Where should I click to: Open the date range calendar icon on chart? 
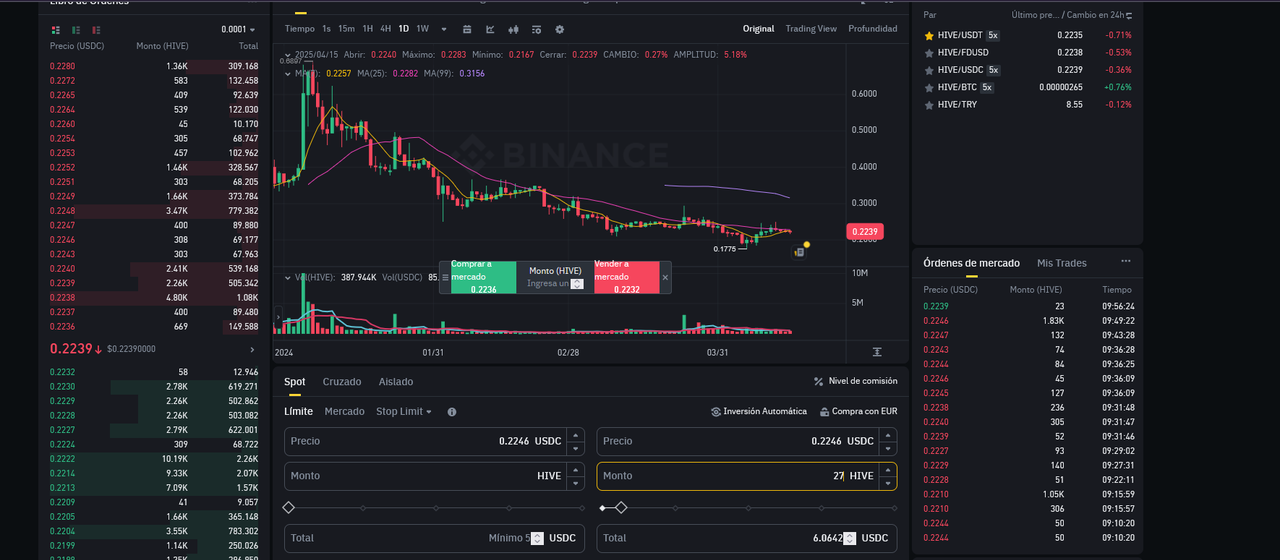(467, 29)
